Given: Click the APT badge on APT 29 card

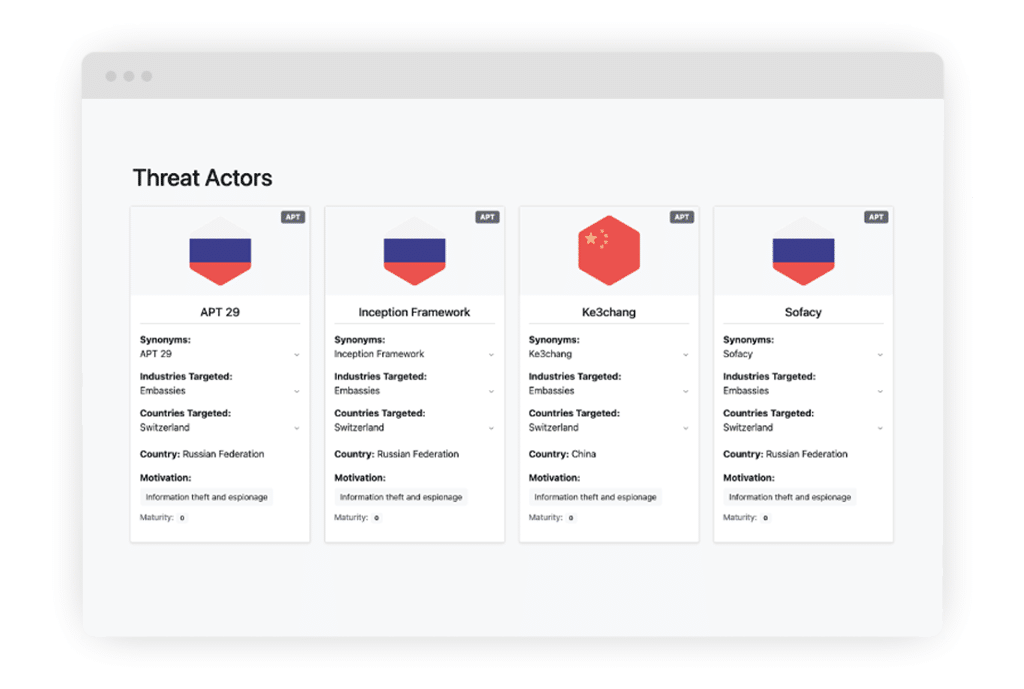Looking at the screenshot, I should tap(293, 217).
